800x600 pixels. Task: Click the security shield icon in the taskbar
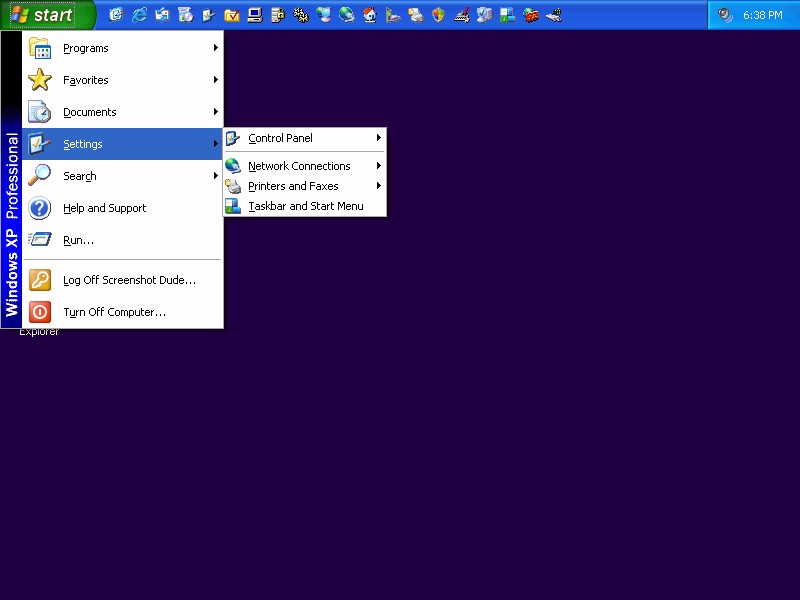click(x=438, y=15)
